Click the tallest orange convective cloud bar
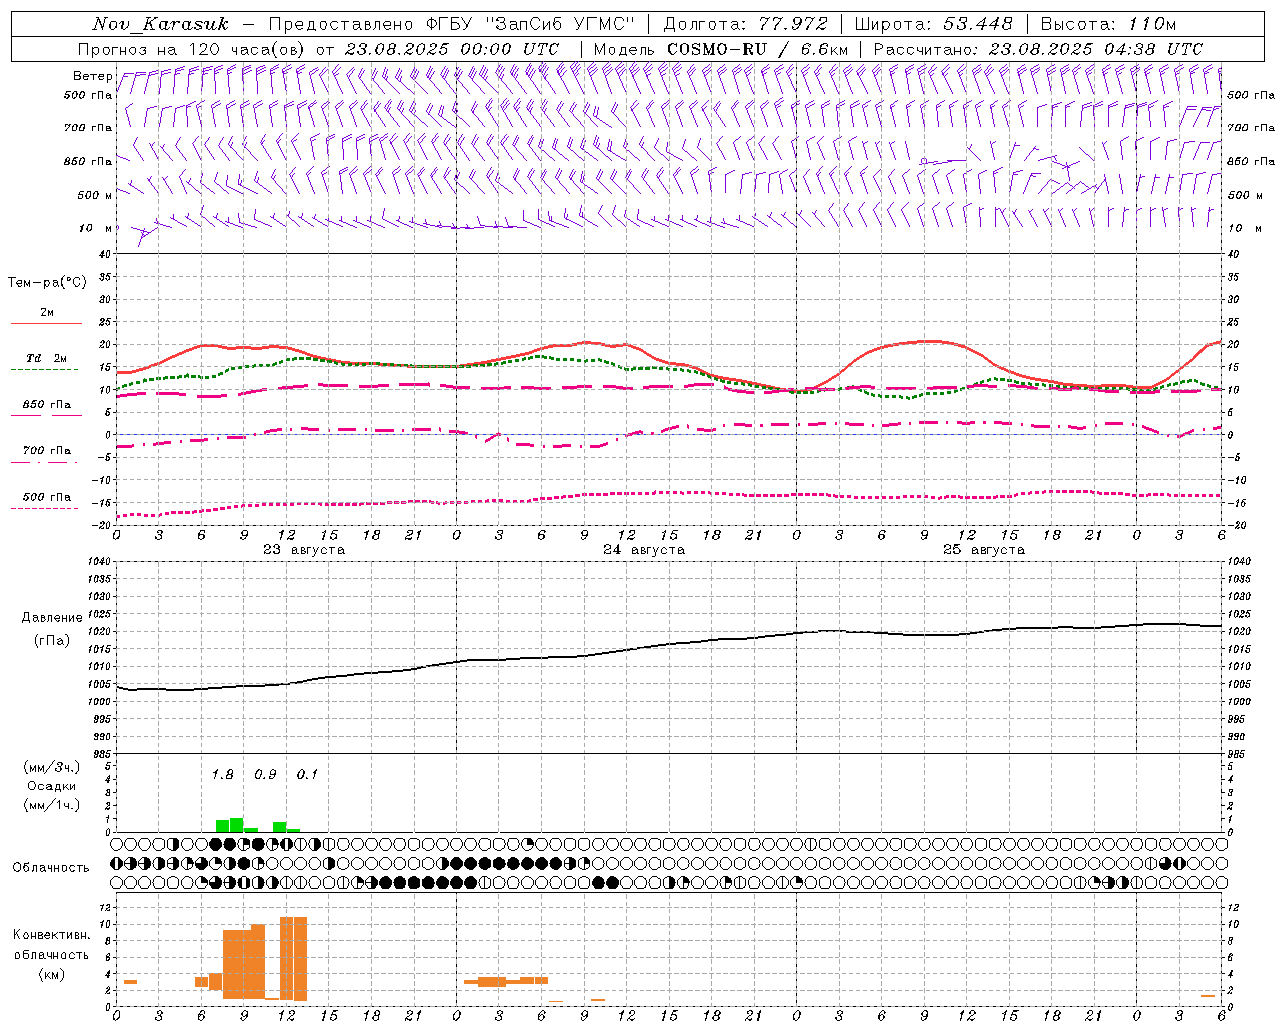This screenshot has width=1280, height=1024. (293, 957)
